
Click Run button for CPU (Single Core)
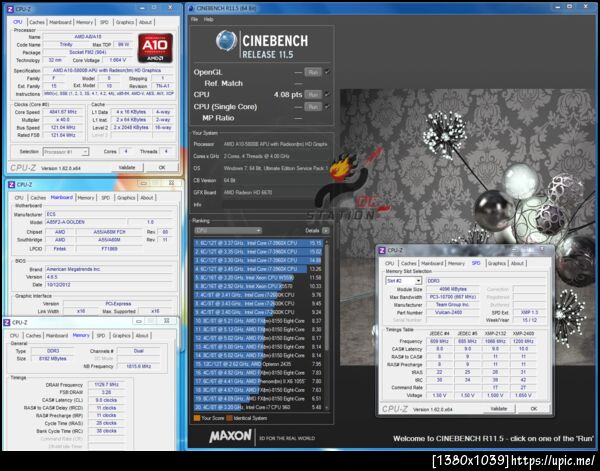pos(313,107)
